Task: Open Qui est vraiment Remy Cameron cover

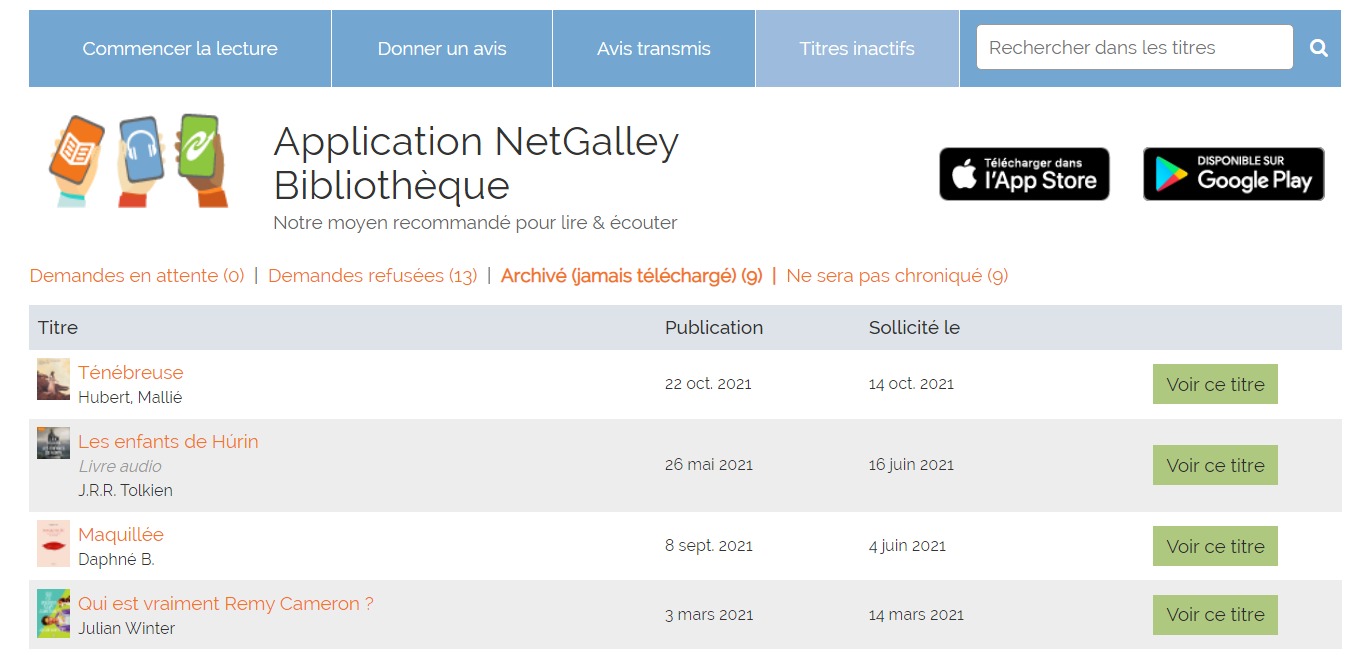Action: pyautogui.click(x=54, y=613)
